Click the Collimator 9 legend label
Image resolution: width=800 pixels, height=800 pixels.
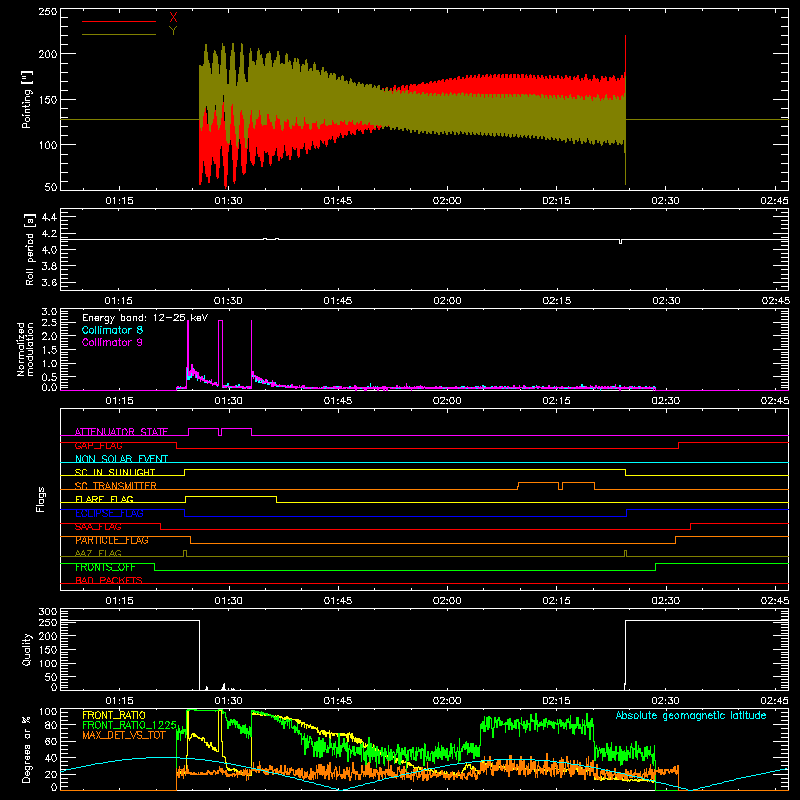coord(112,342)
